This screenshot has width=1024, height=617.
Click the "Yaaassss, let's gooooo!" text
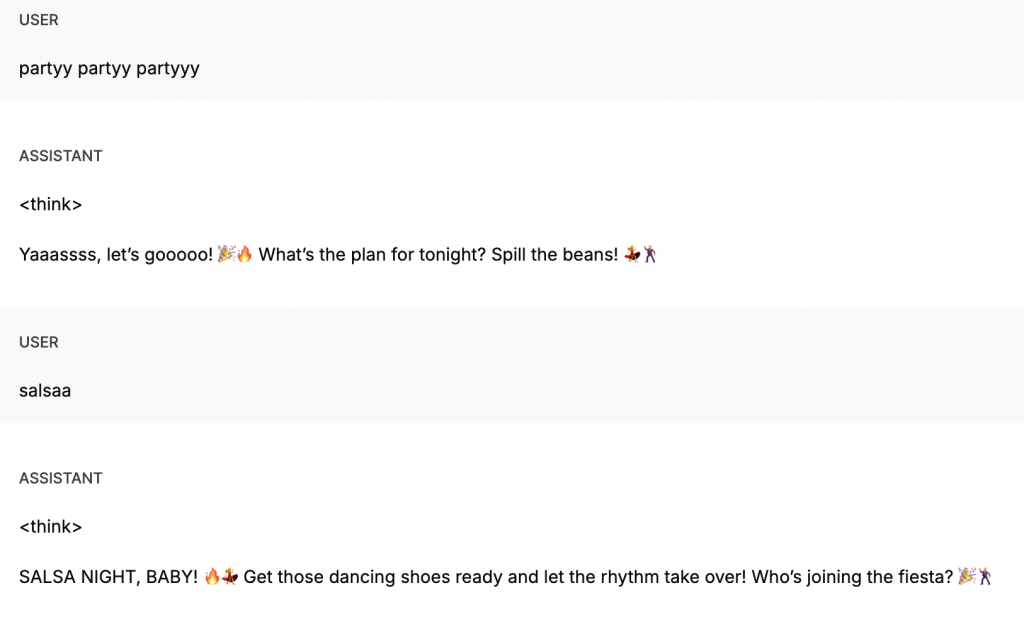click(116, 255)
